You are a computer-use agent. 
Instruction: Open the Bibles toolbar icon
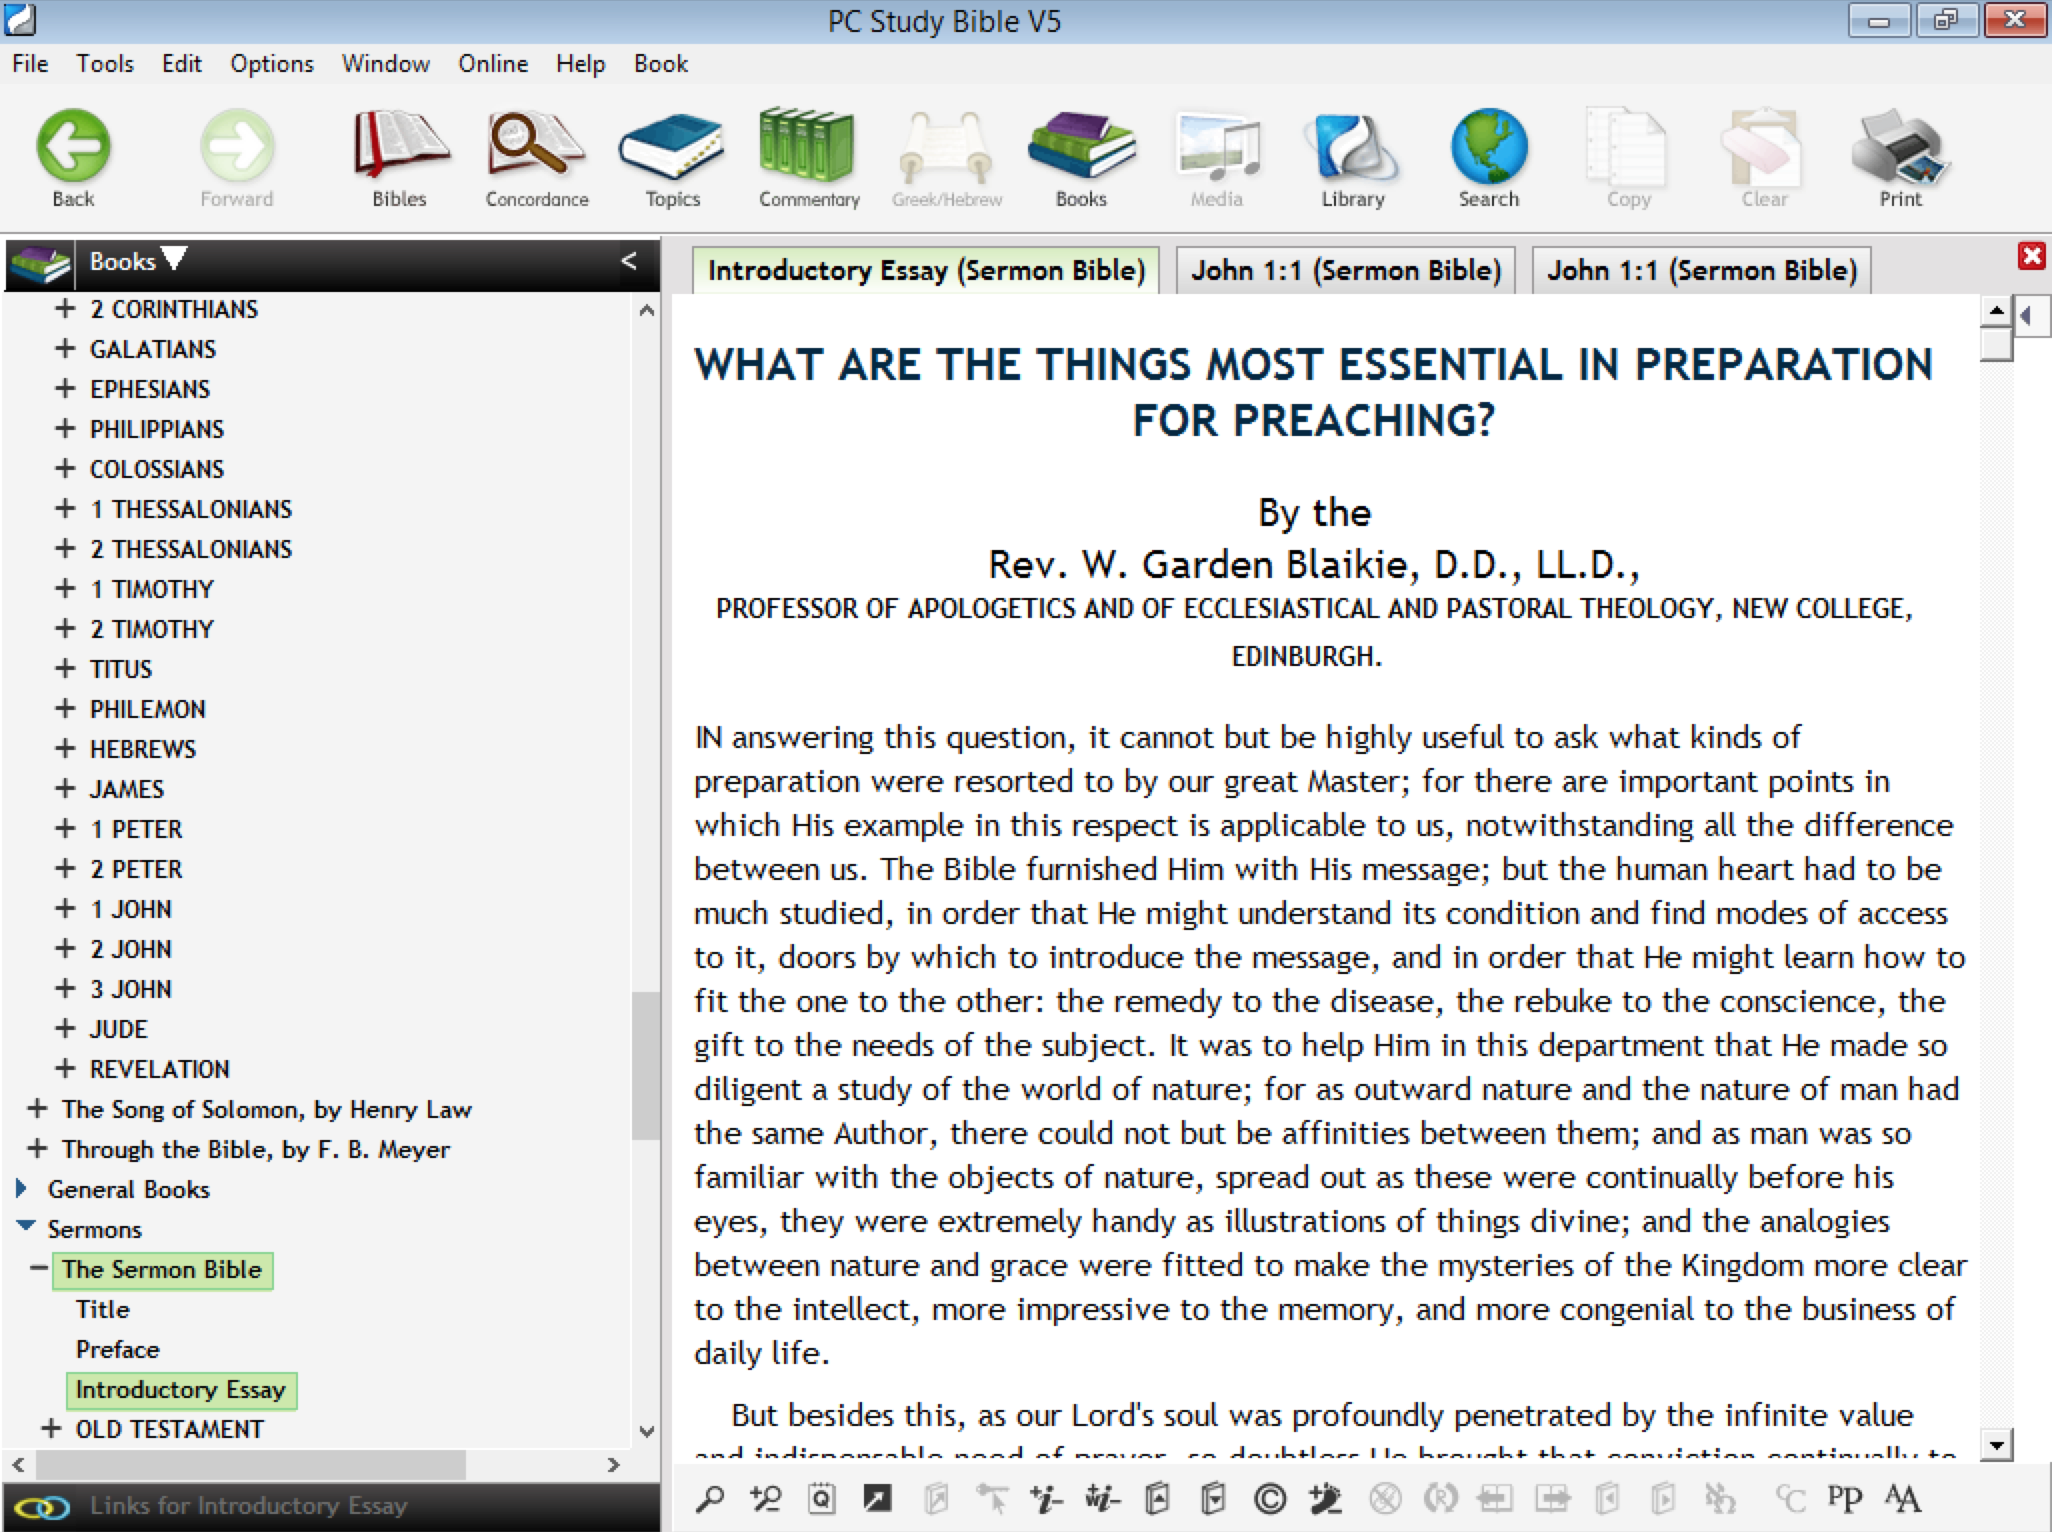click(399, 158)
